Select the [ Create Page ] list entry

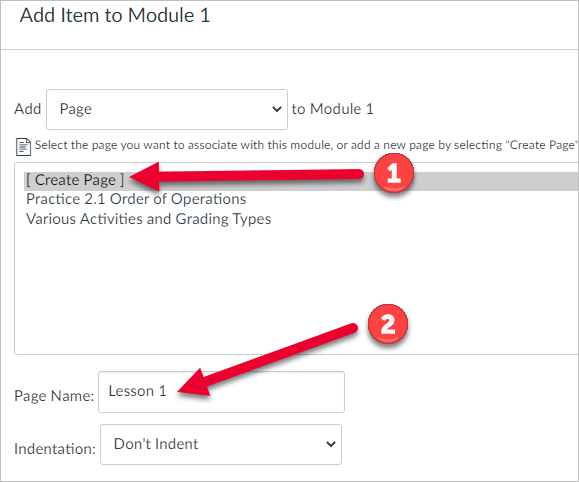301,181
